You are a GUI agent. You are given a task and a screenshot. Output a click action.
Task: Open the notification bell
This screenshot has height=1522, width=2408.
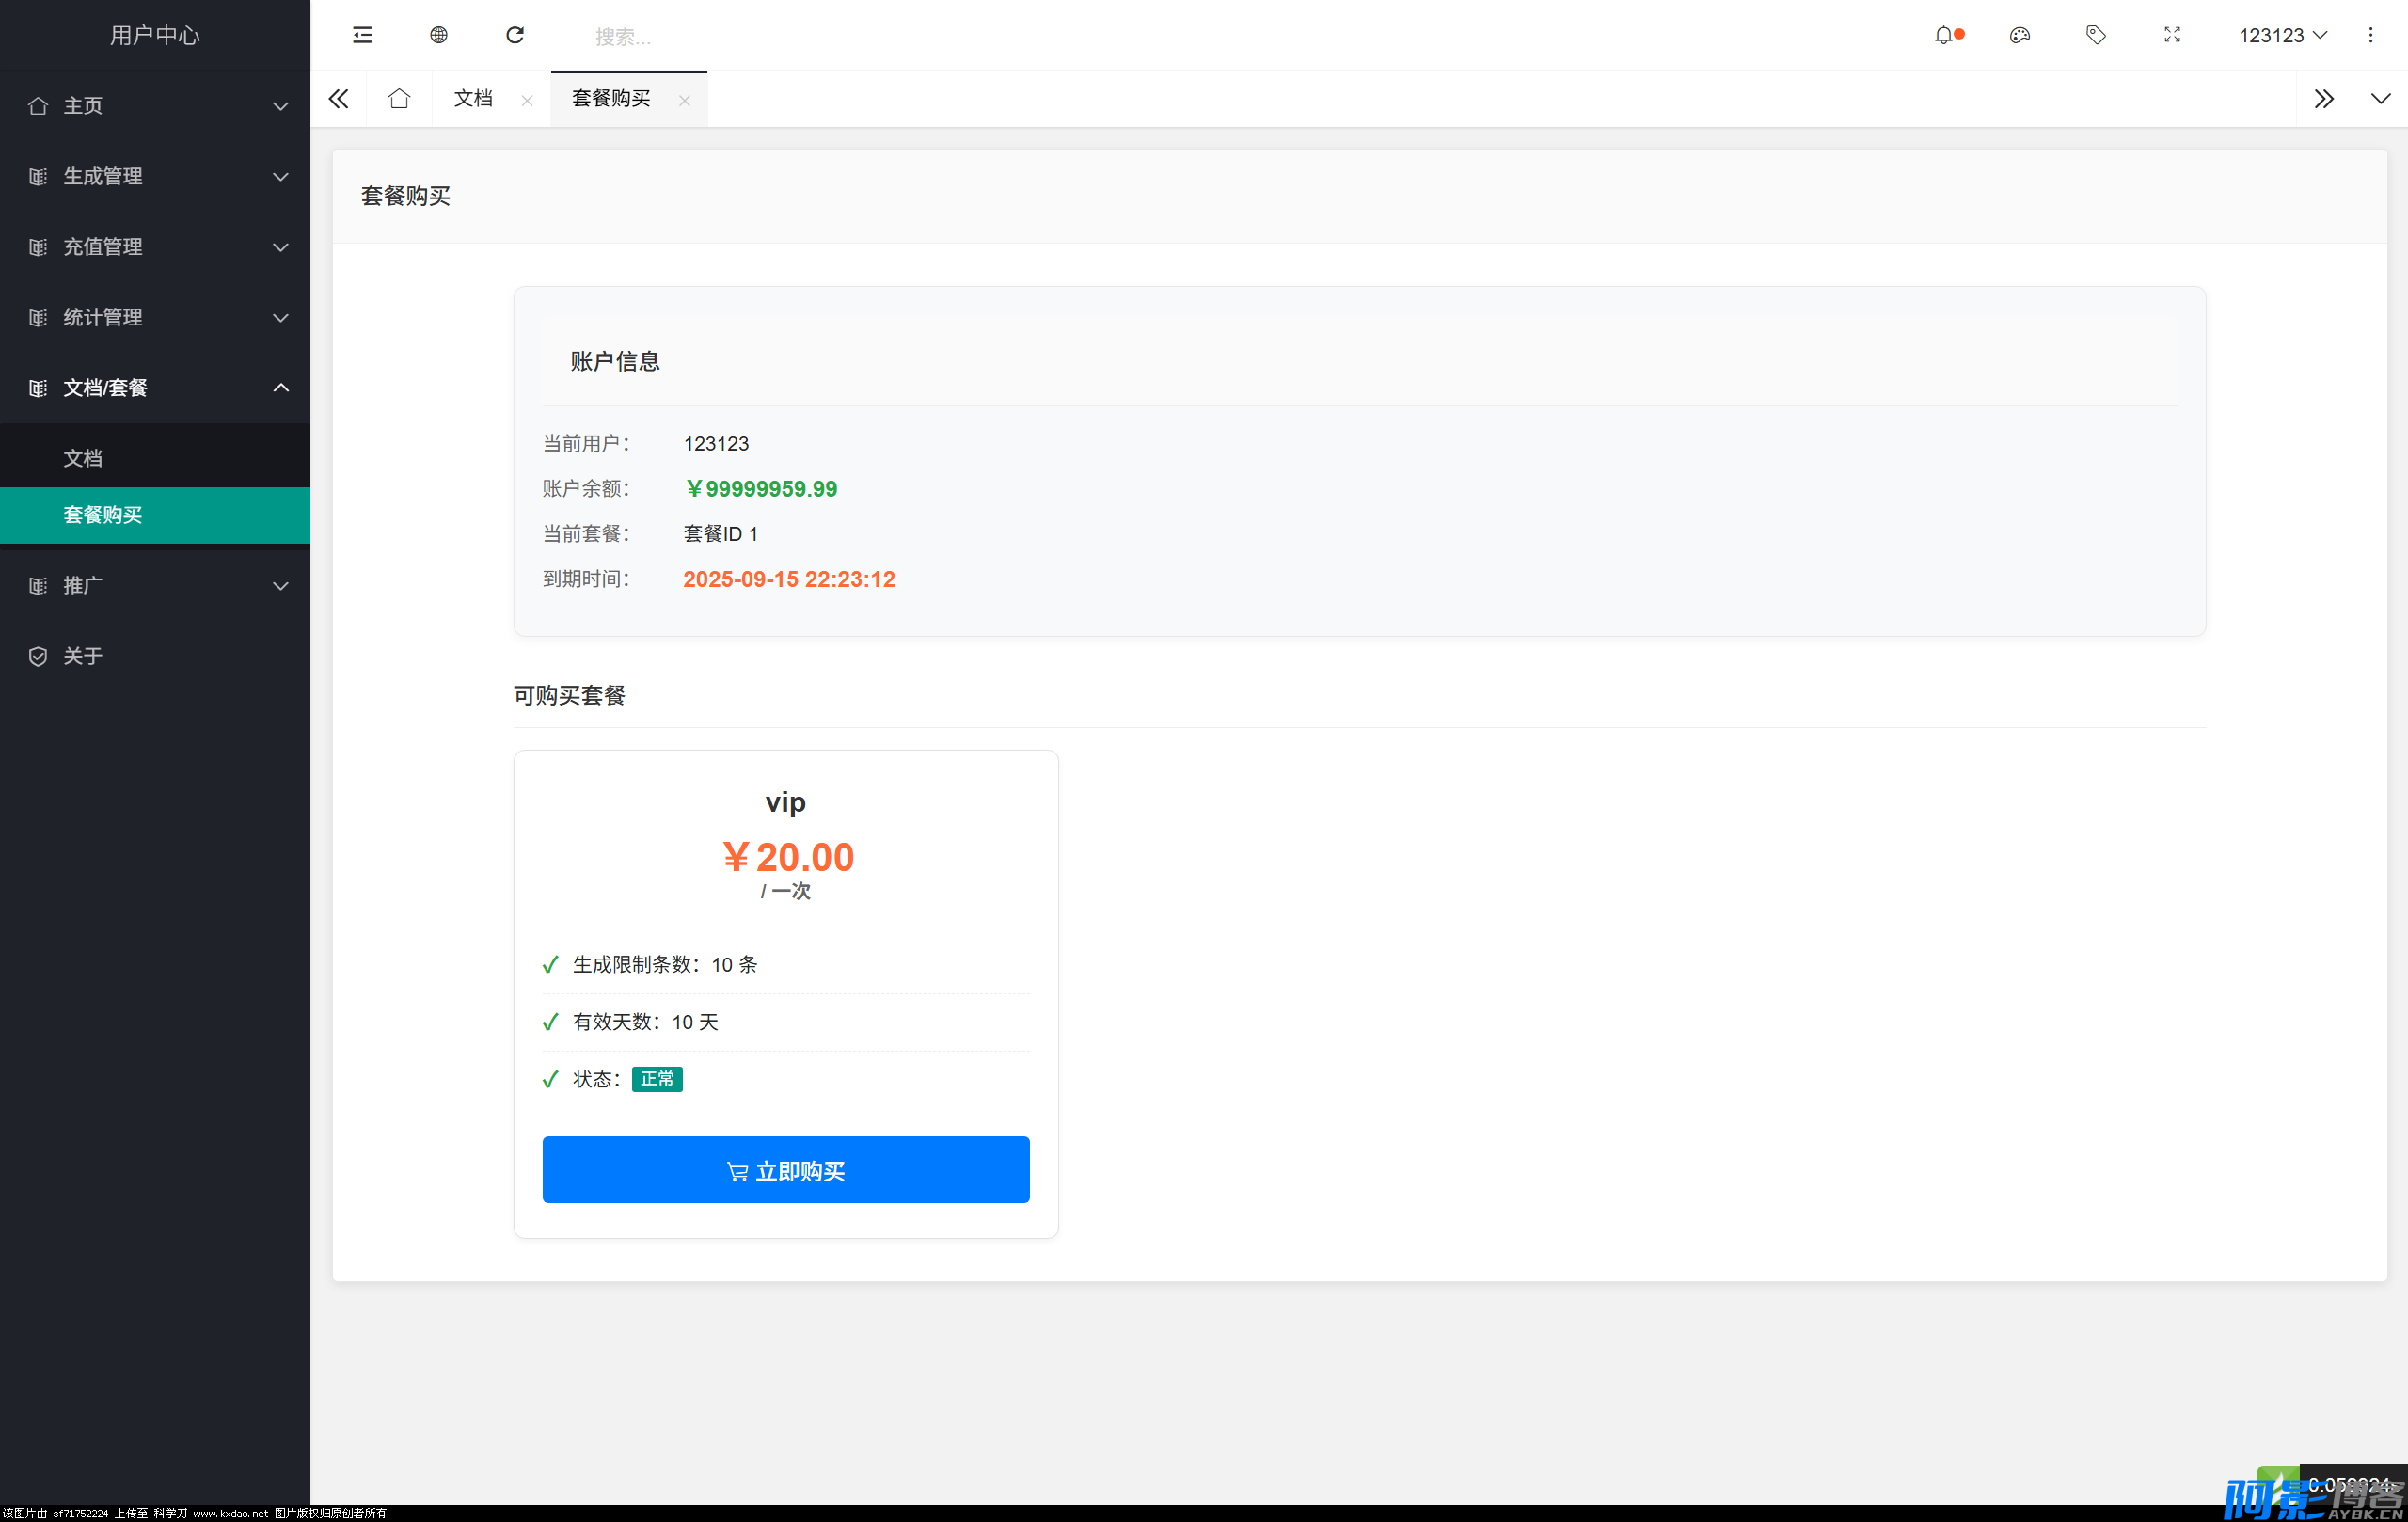click(x=1943, y=35)
